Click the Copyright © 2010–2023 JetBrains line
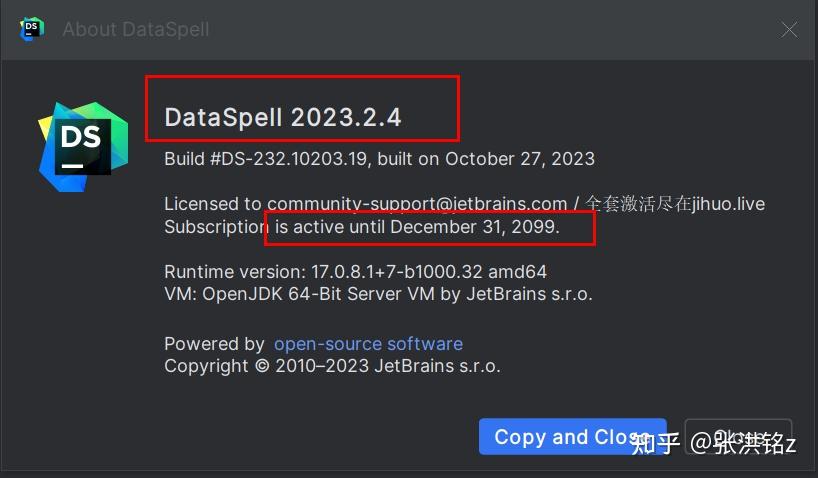This screenshot has width=818, height=478. click(332, 366)
